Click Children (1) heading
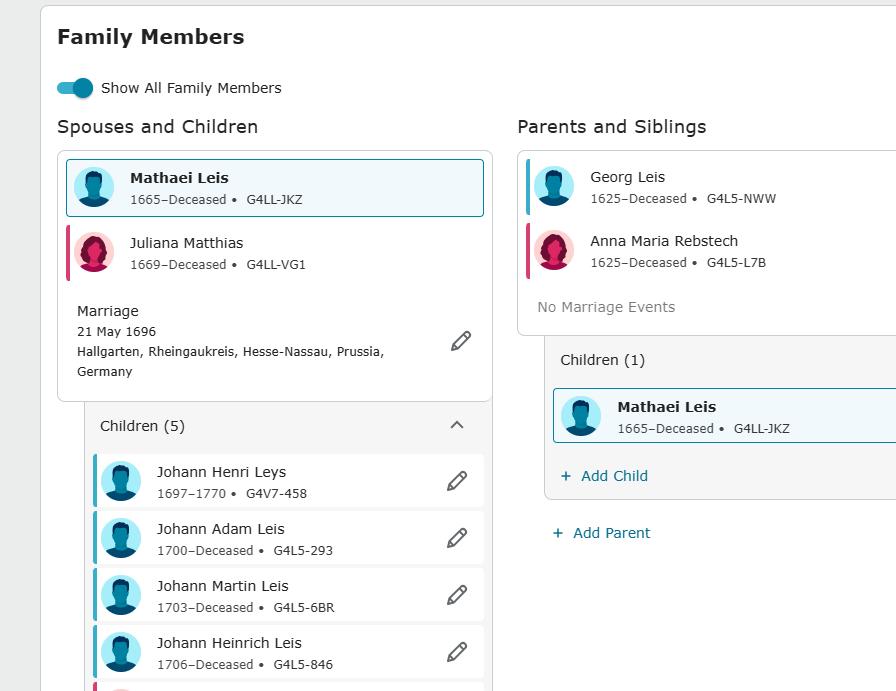 (x=602, y=360)
